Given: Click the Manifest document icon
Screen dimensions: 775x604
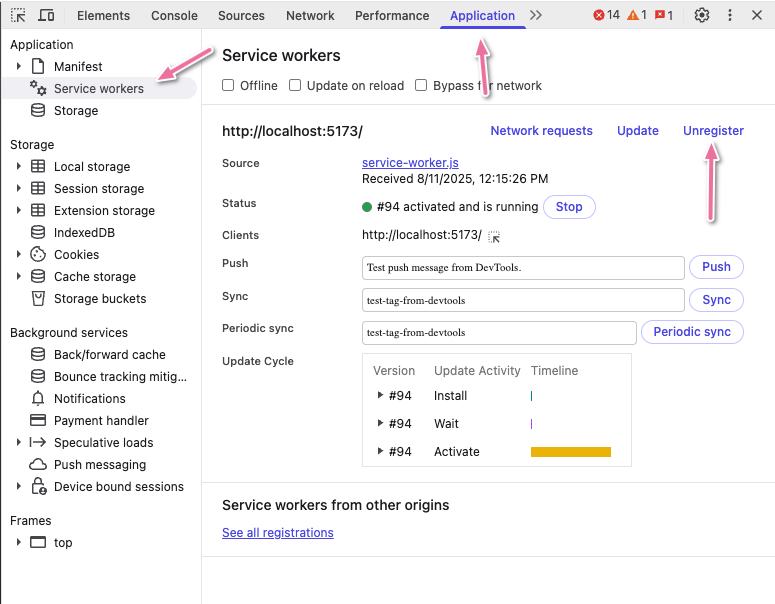Looking at the screenshot, I should [x=38, y=66].
